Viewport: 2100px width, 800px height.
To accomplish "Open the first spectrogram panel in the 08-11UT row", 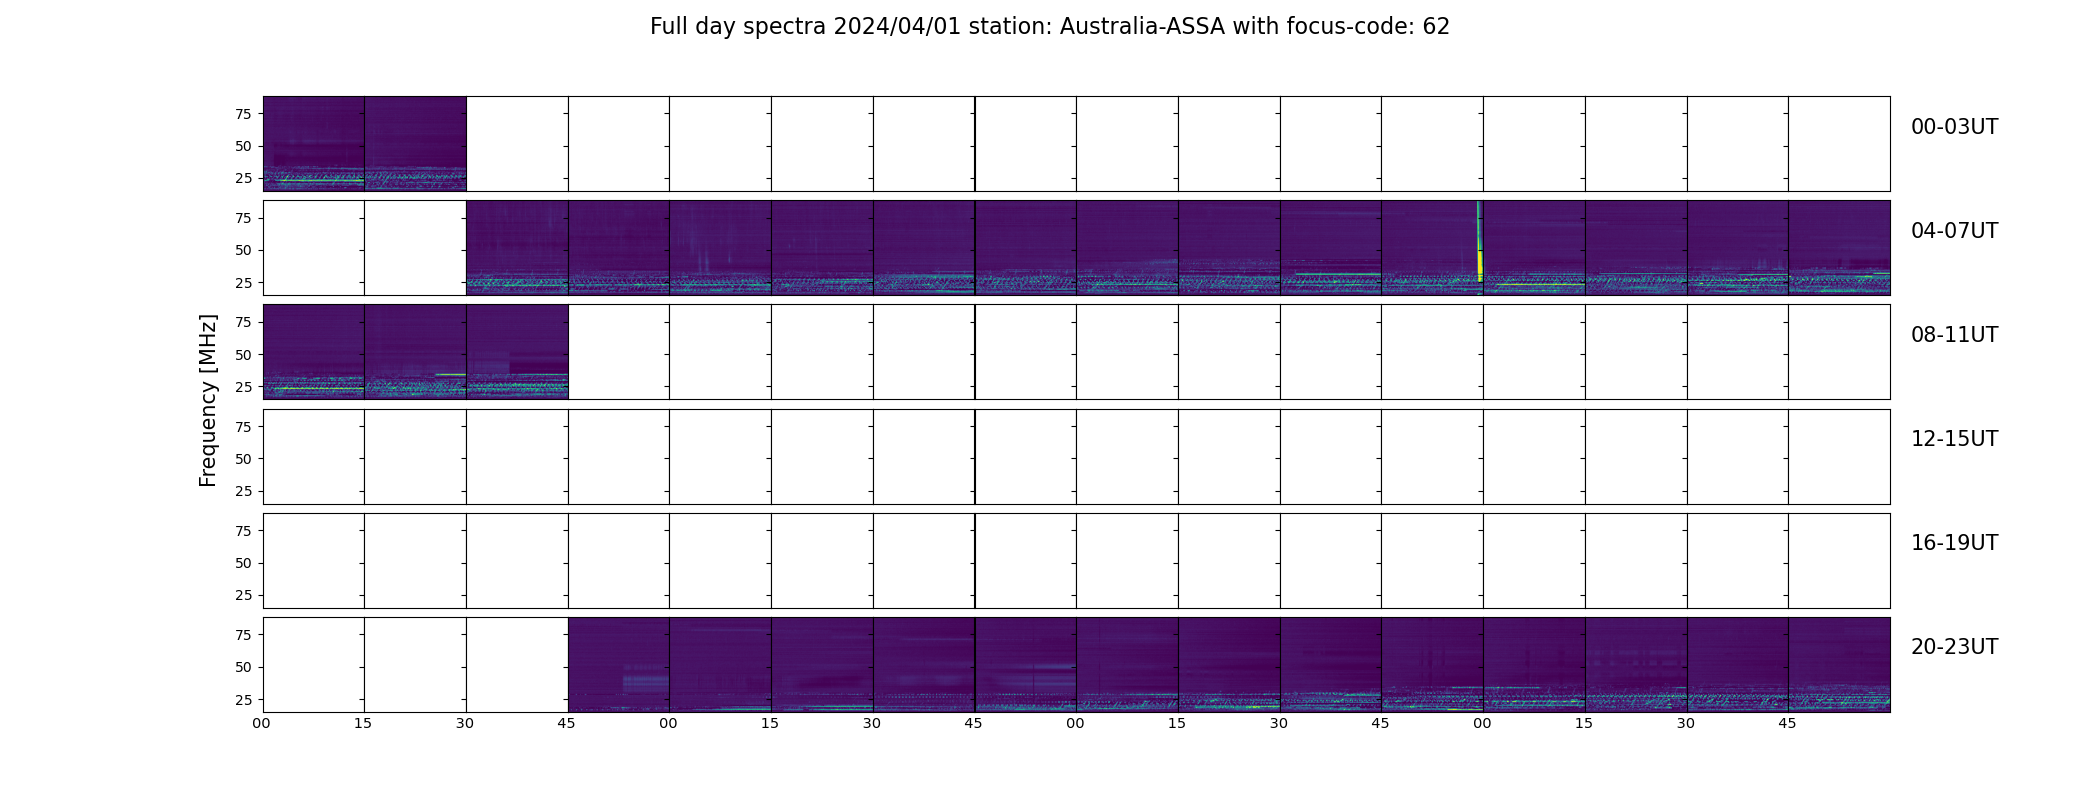I will tap(314, 352).
